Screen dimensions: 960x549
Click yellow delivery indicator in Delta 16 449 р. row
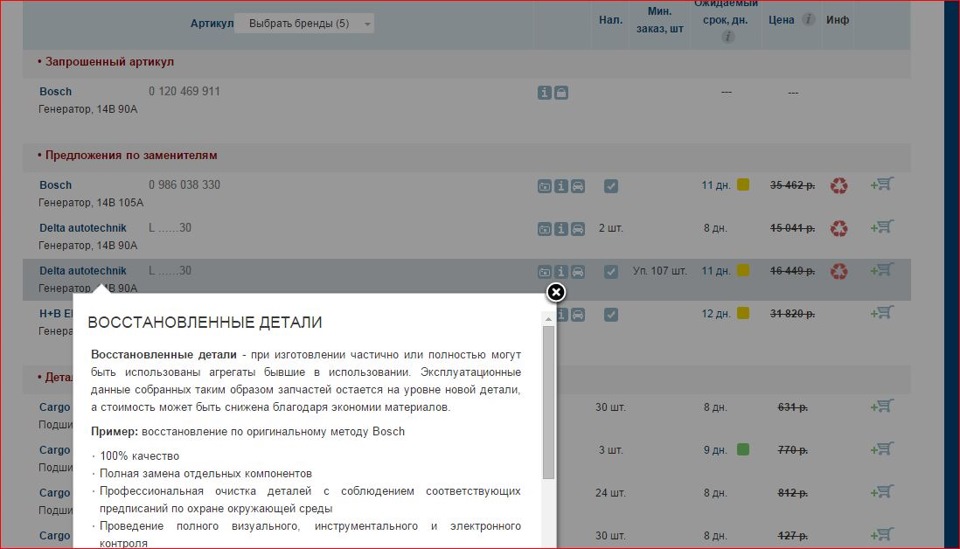tap(743, 271)
